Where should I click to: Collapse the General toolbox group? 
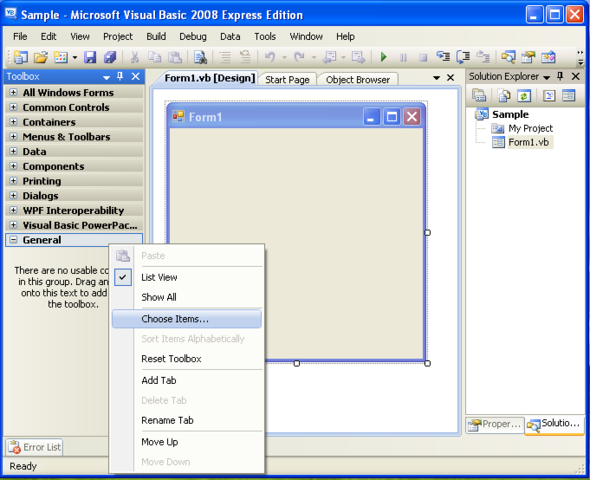[x=13, y=240]
